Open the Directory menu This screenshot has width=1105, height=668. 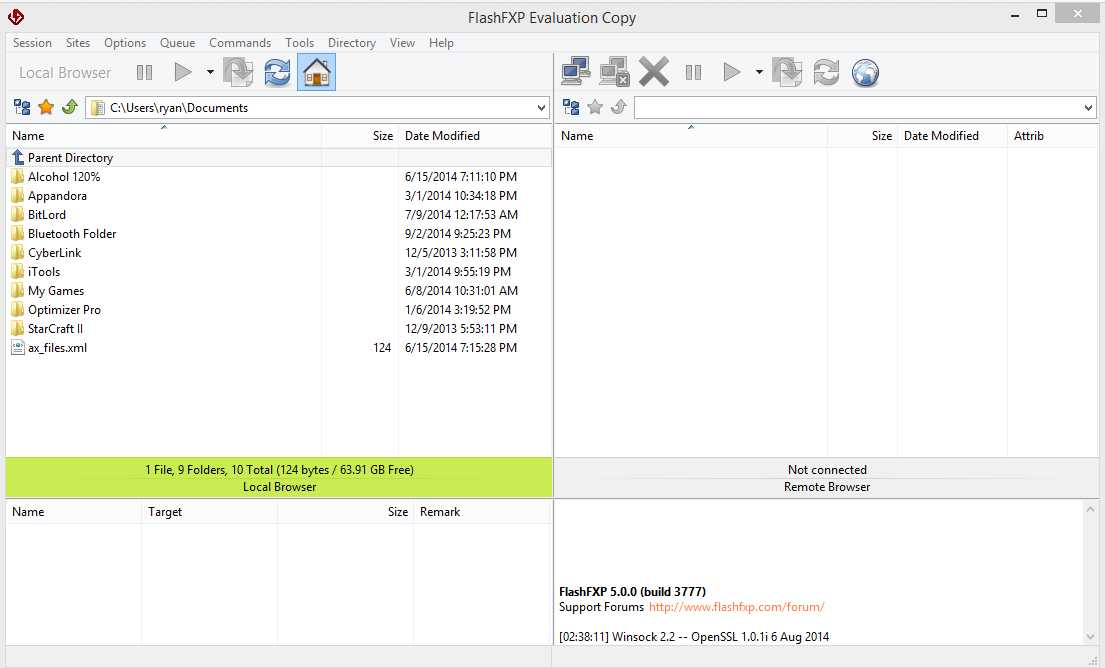click(x=352, y=43)
